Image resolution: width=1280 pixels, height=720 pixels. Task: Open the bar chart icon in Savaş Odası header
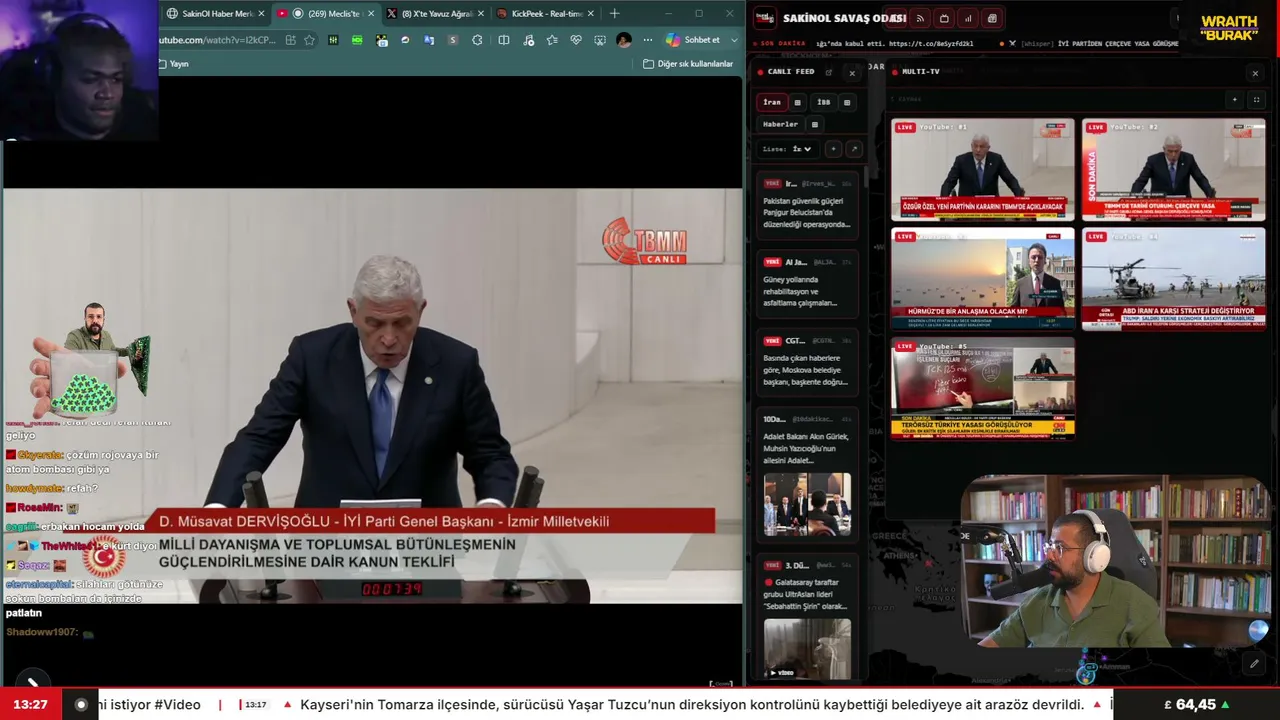click(x=968, y=18)
